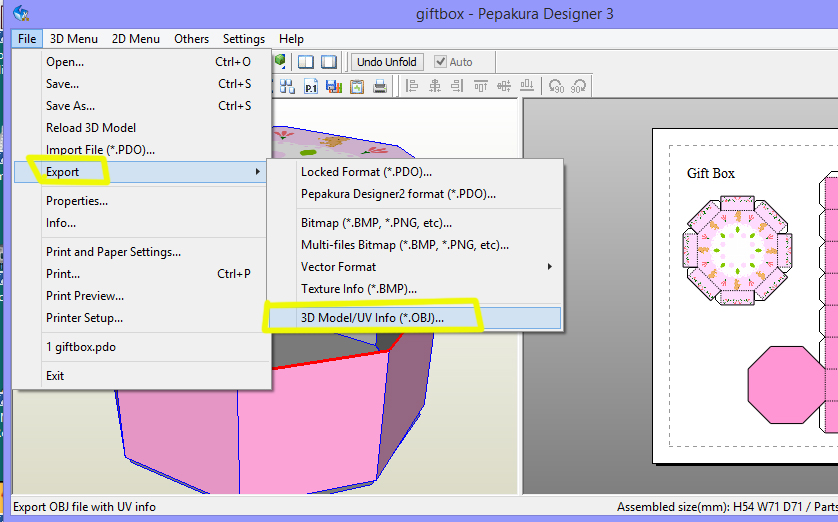838x522 pixels.
Task: Export Pepakura Designer2 format (*.PDO)...
Action: pyautogui.click(x=415, y=193)
